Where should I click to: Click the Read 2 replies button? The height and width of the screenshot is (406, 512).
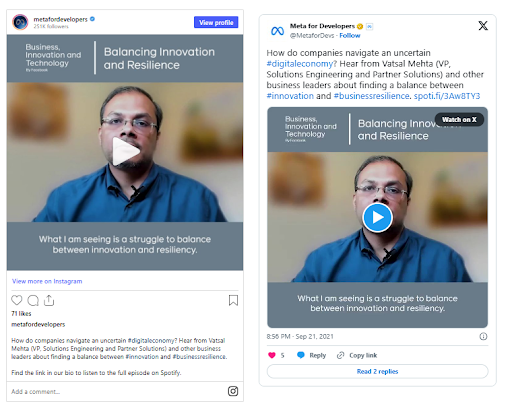pos(377,372)
